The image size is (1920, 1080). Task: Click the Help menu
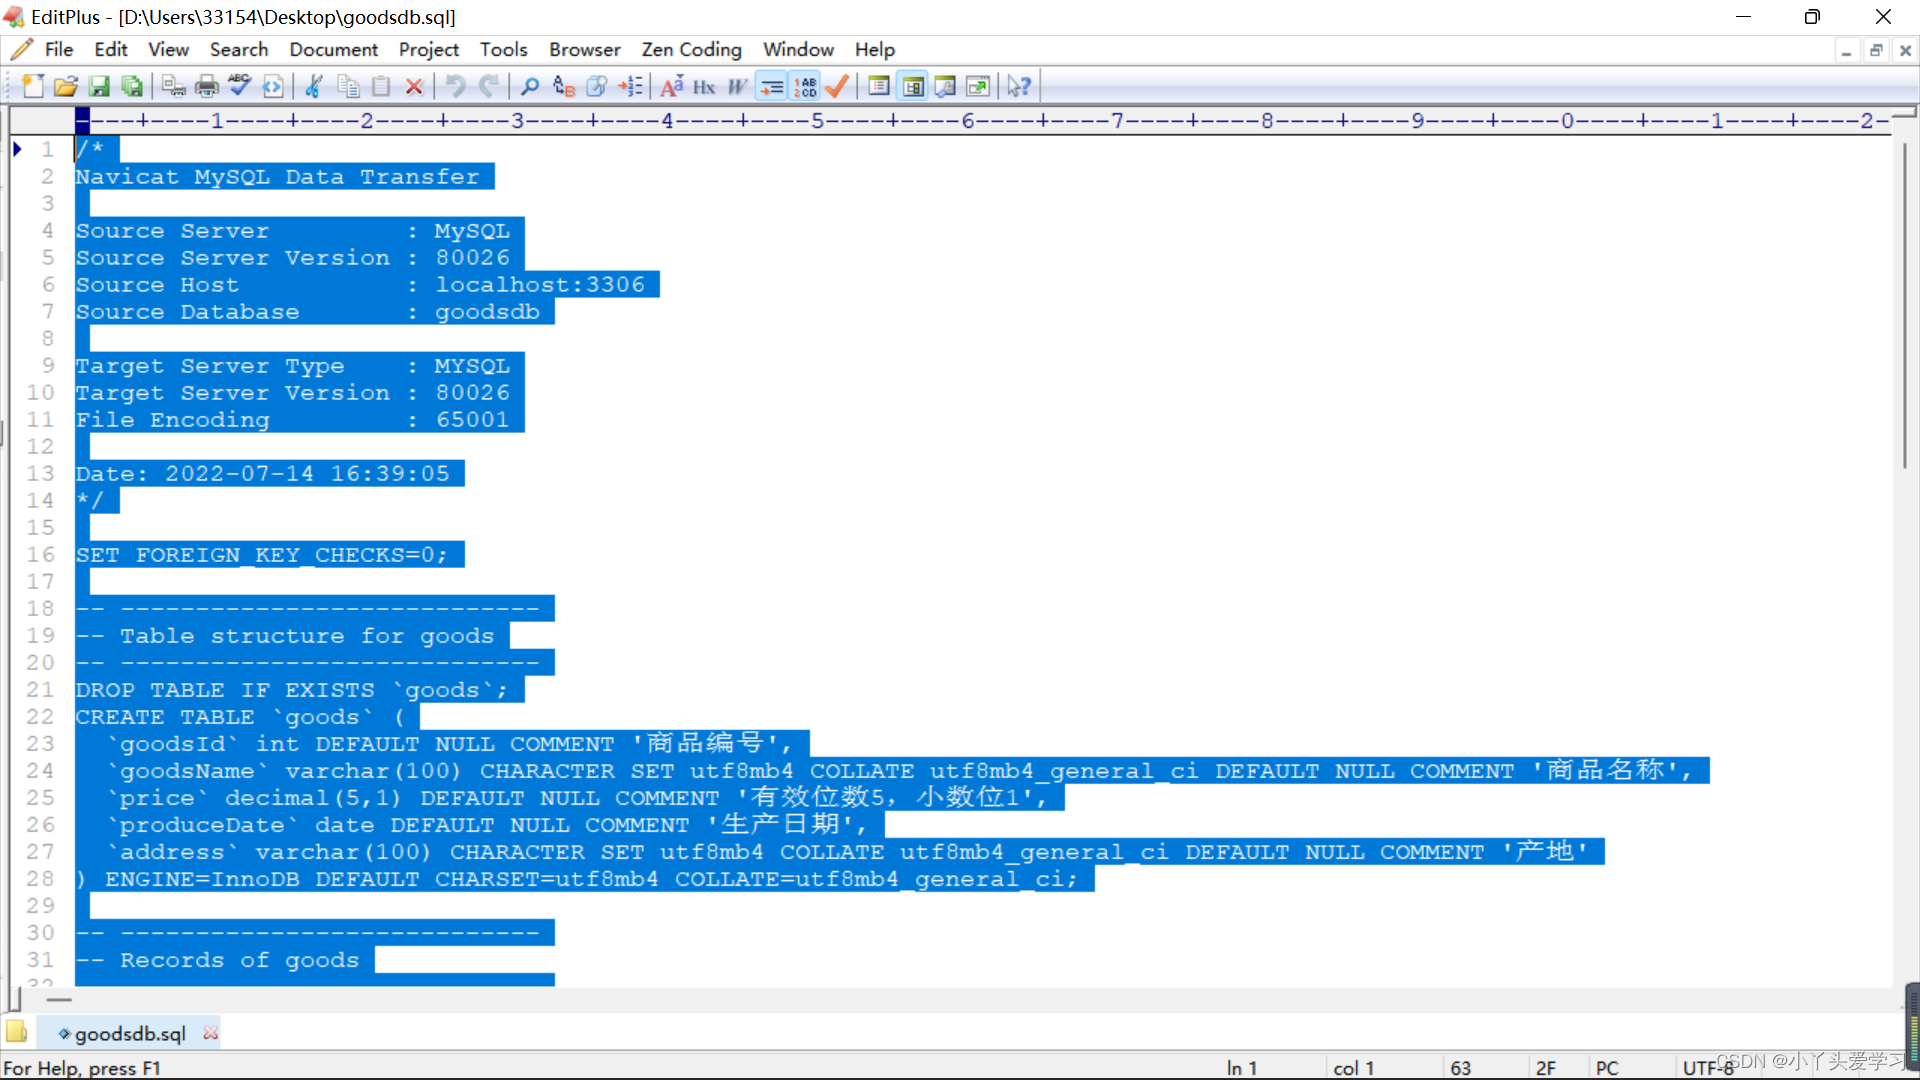(874, 49)
